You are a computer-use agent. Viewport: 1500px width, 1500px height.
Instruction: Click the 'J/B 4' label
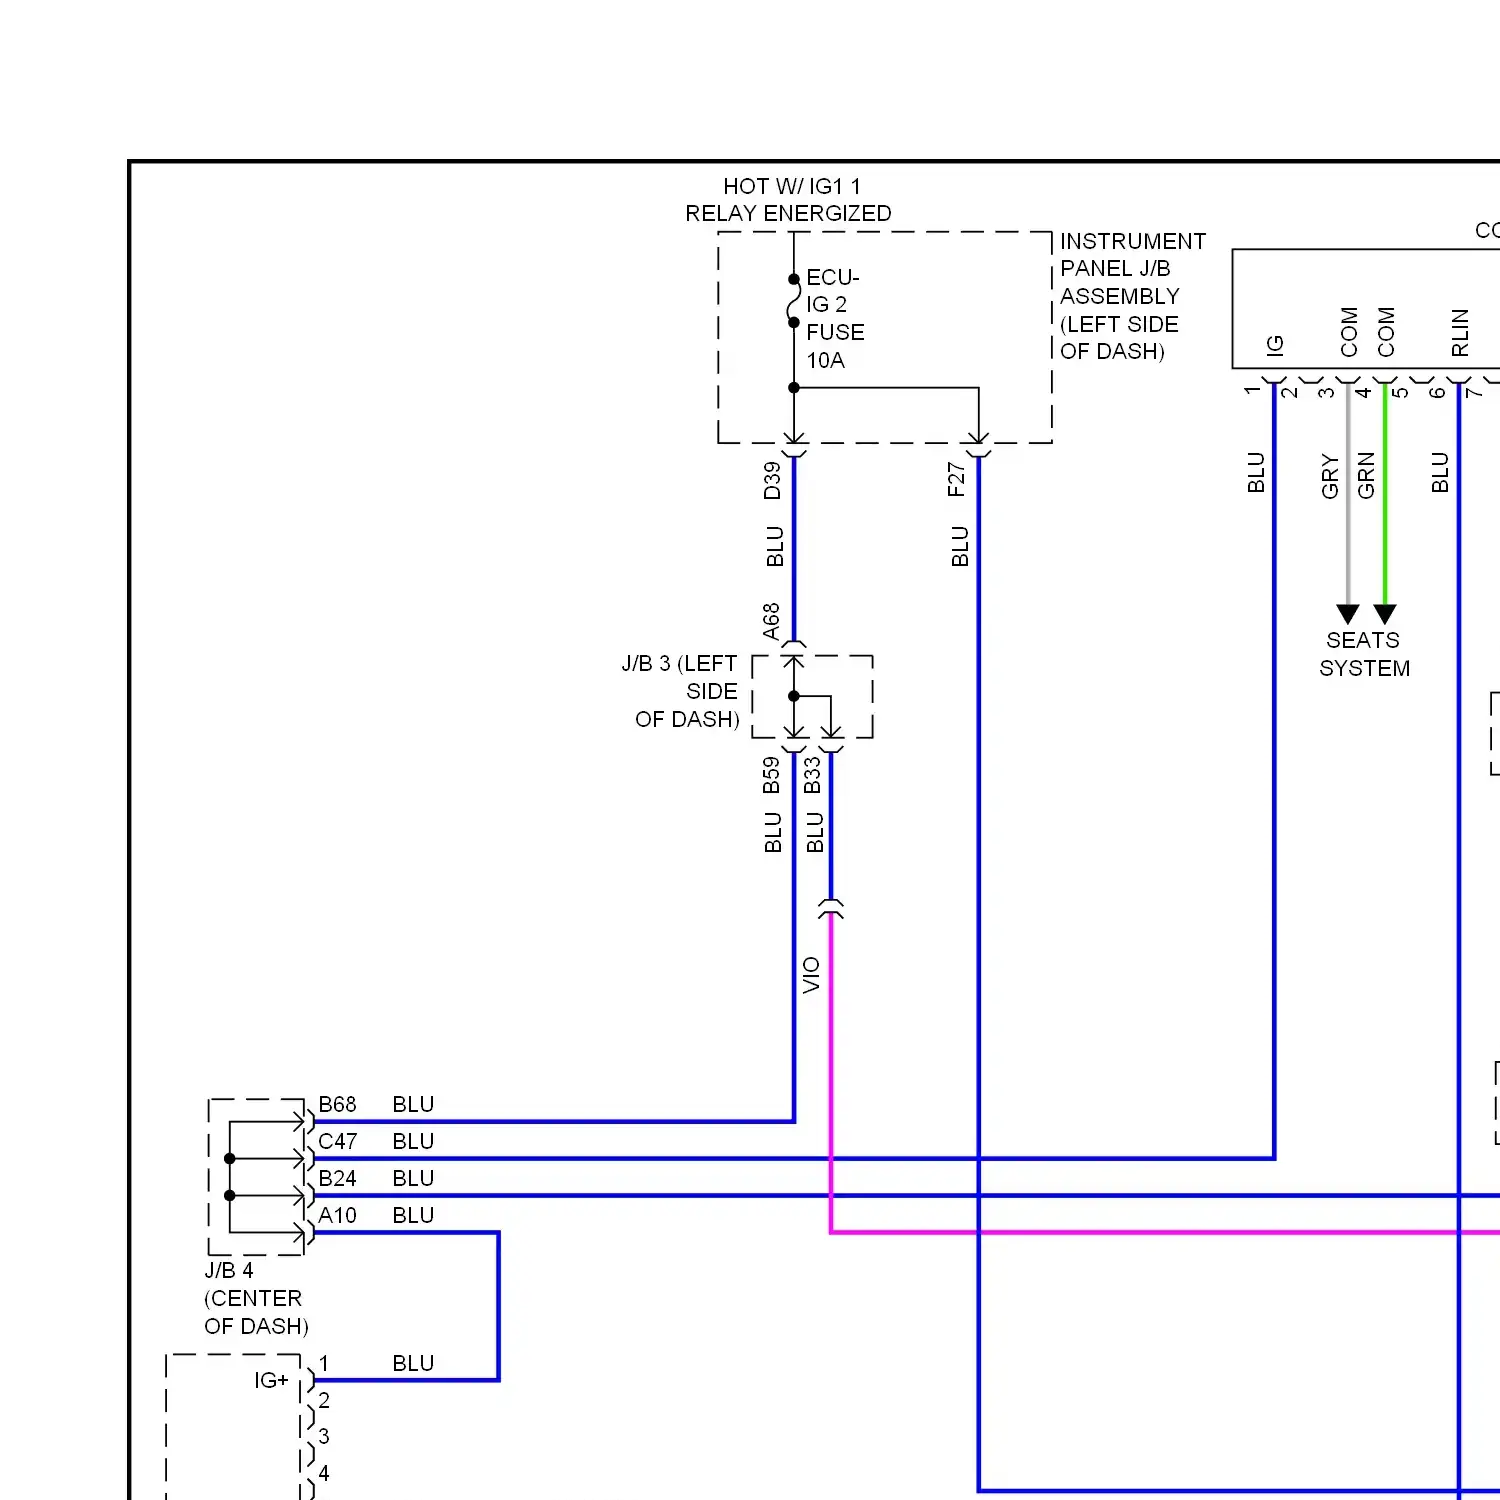tap(229, 1270)
